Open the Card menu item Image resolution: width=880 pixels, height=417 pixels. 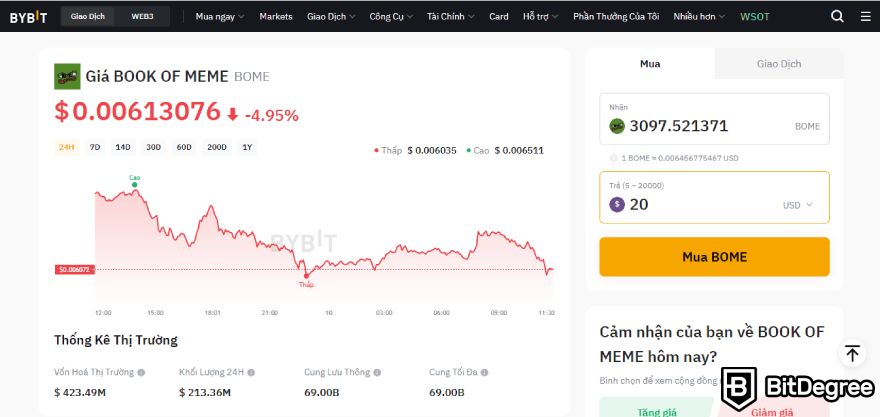[498, 16]
